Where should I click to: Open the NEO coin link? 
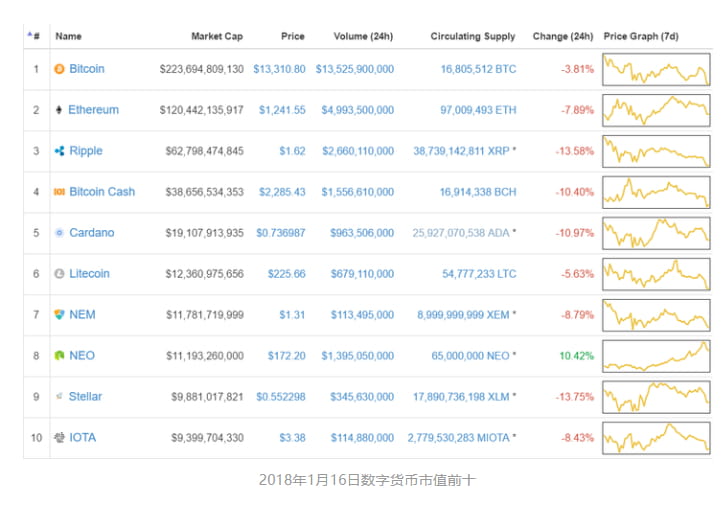coord(82,355)
